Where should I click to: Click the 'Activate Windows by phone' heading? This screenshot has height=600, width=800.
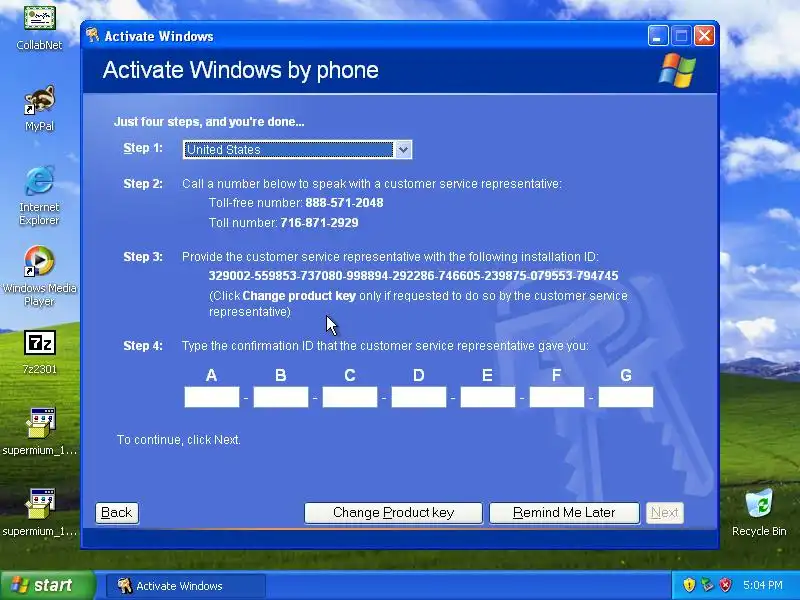coord(241,70)
